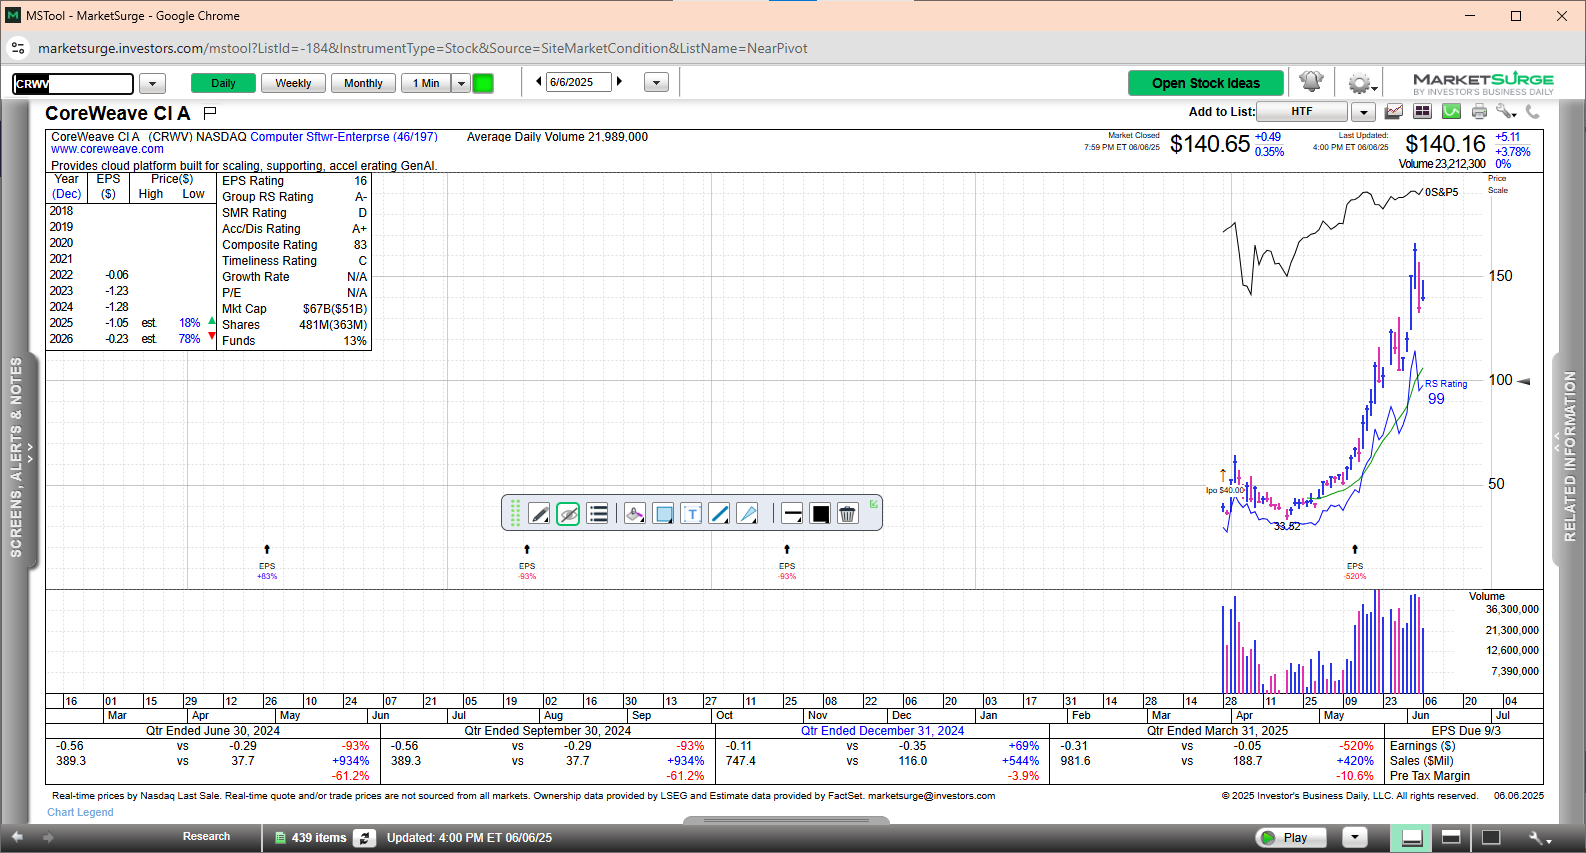Viewport: 1586px width, 853px height.
Task: Refresh the list with the sync icon
Action: [365, 838]
